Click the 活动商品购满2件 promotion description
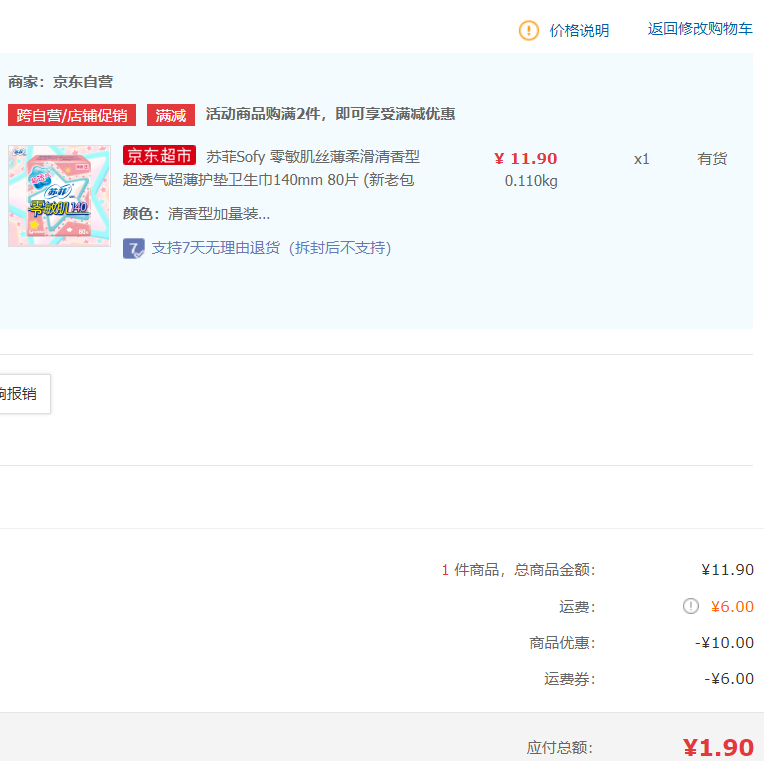 point(330,114)
